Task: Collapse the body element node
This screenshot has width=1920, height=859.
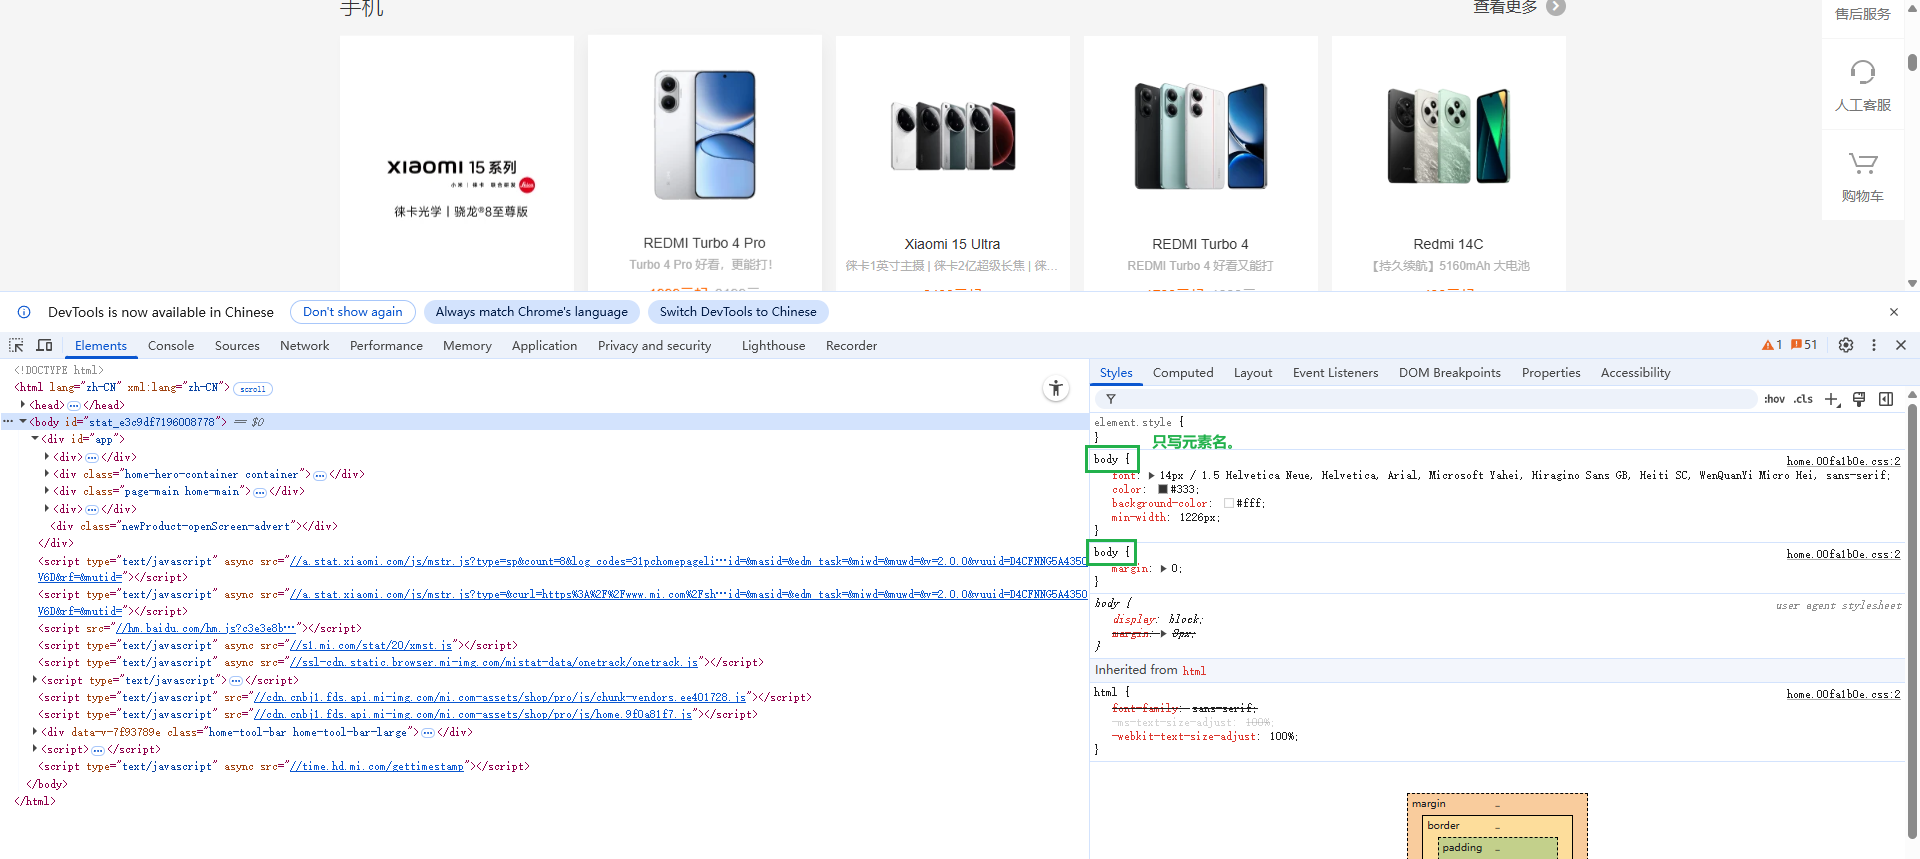Action: pos(23,421)
